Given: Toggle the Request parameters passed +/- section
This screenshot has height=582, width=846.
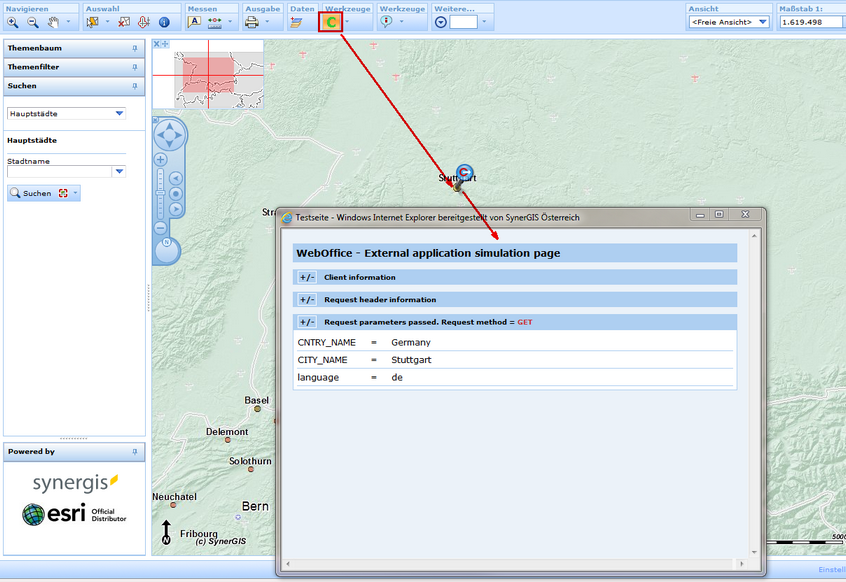Looking at the screenshot, I should pyautogui.click(x=307, y=322).
